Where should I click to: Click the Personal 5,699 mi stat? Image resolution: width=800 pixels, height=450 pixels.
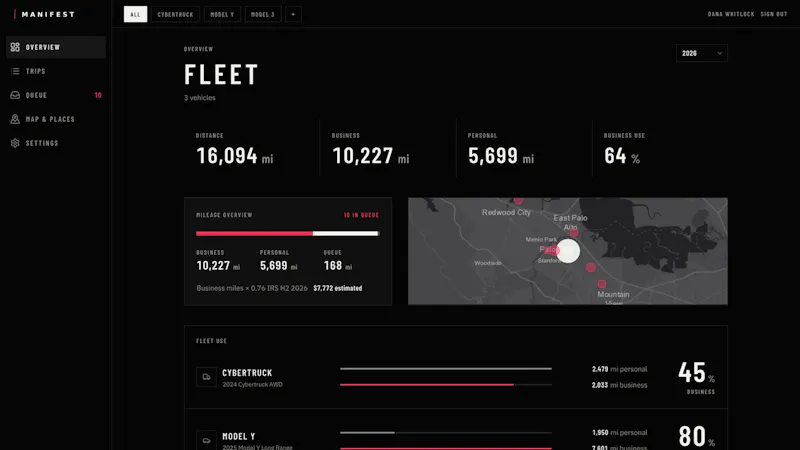coord(501,156)
